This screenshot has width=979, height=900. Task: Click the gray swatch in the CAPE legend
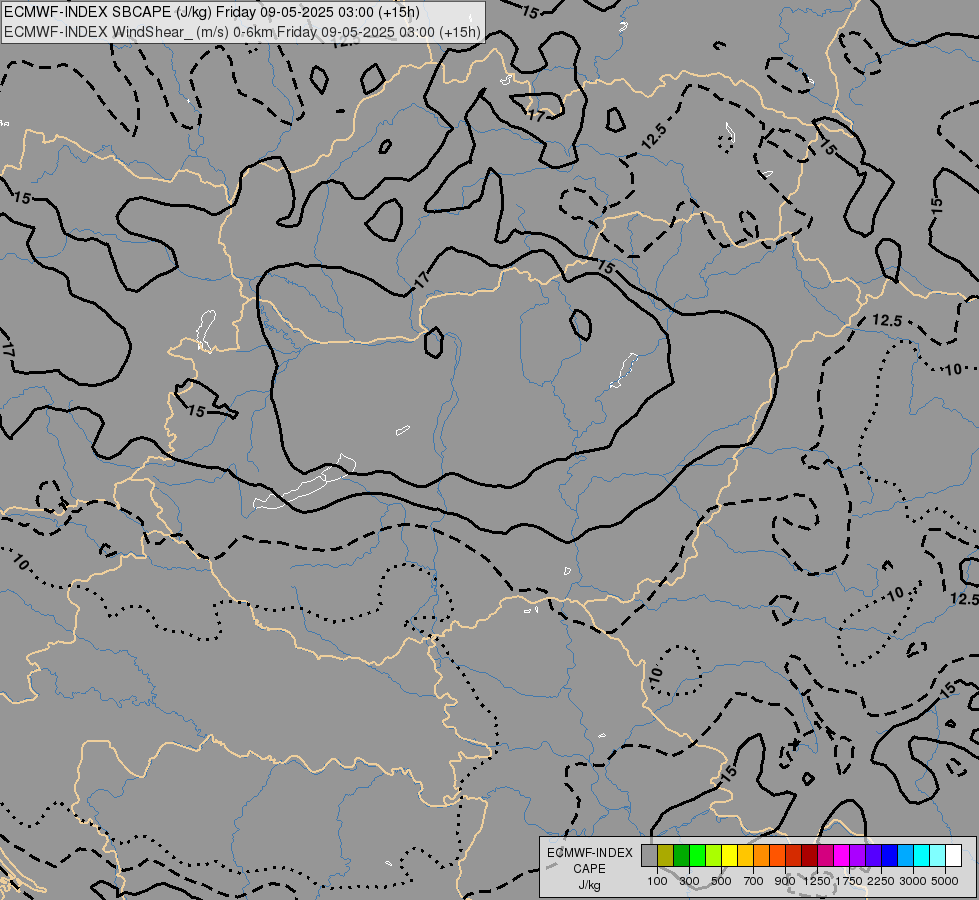(x=649, y=855)
